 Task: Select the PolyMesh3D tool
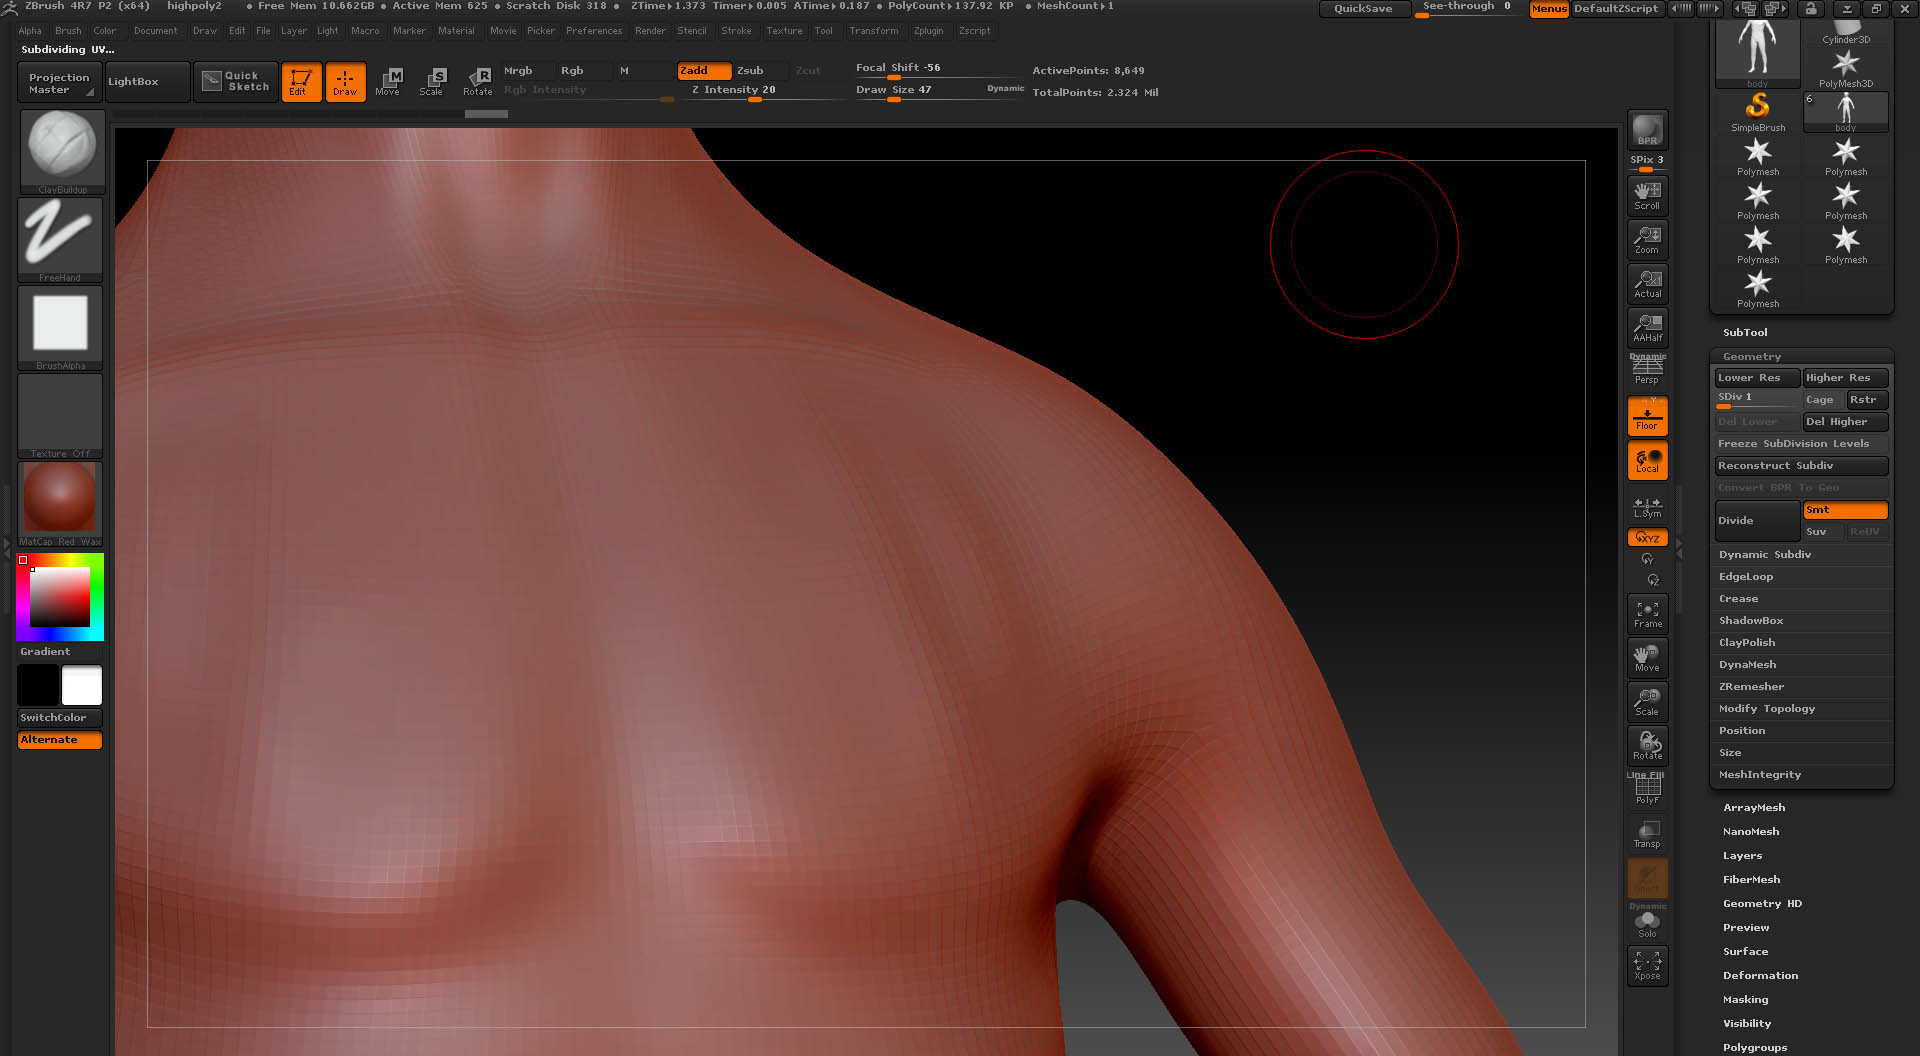coord(1846,68)
